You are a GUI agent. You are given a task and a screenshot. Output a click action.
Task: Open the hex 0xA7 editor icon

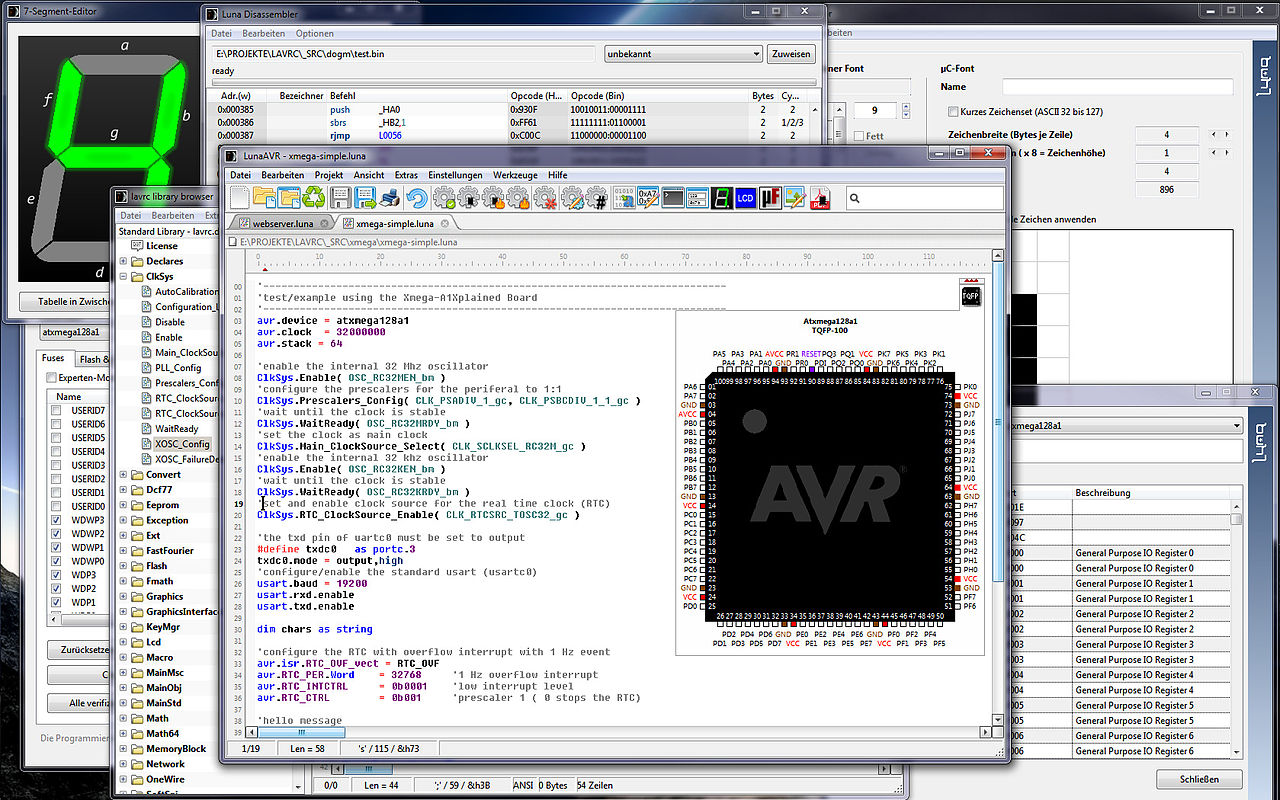[648, 197]
